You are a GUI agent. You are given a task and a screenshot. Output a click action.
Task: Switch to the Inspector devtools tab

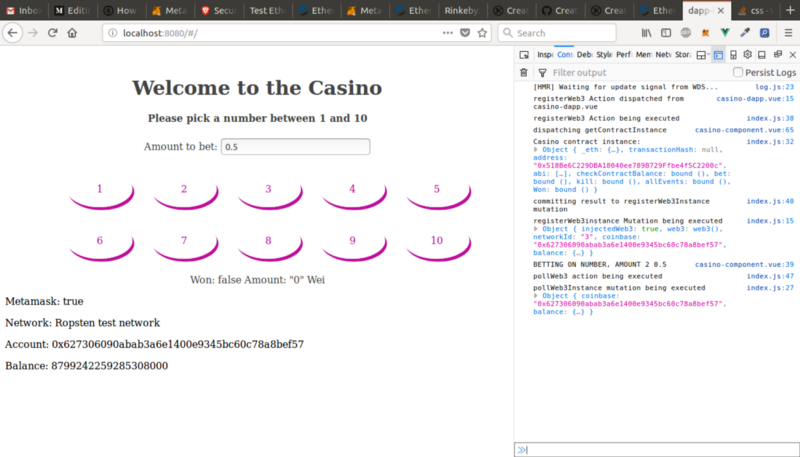pos(545,55)
